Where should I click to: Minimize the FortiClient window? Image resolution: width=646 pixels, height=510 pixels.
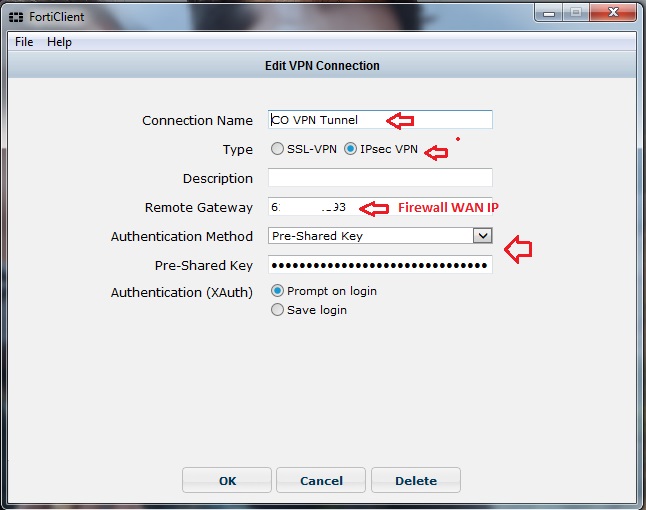[549, 13]
